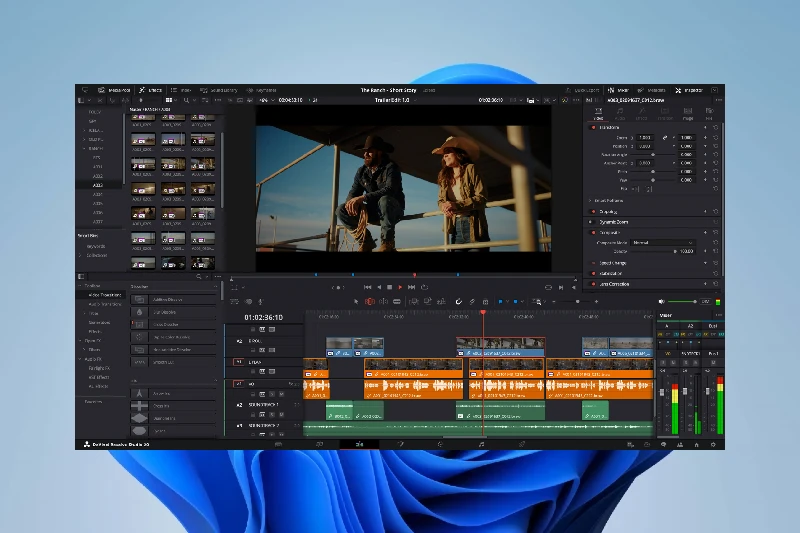The height and width of the screenshot is (533, 800).
Task: Switch to the Video tab in Inspector
Action: click(x=598, y=114)
